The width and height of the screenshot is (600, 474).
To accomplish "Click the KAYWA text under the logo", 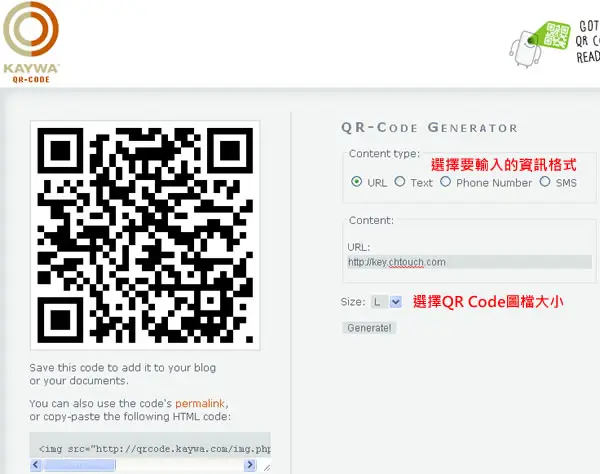I will coord(31,69).
